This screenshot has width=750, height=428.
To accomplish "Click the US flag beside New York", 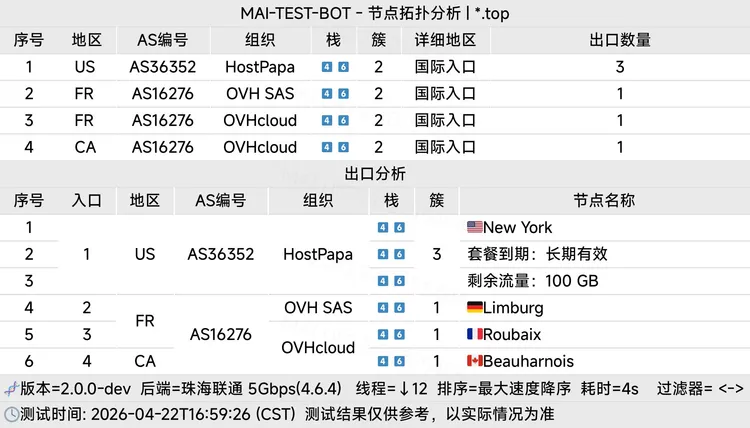I will pyautogui.click(x=474, y=228).
